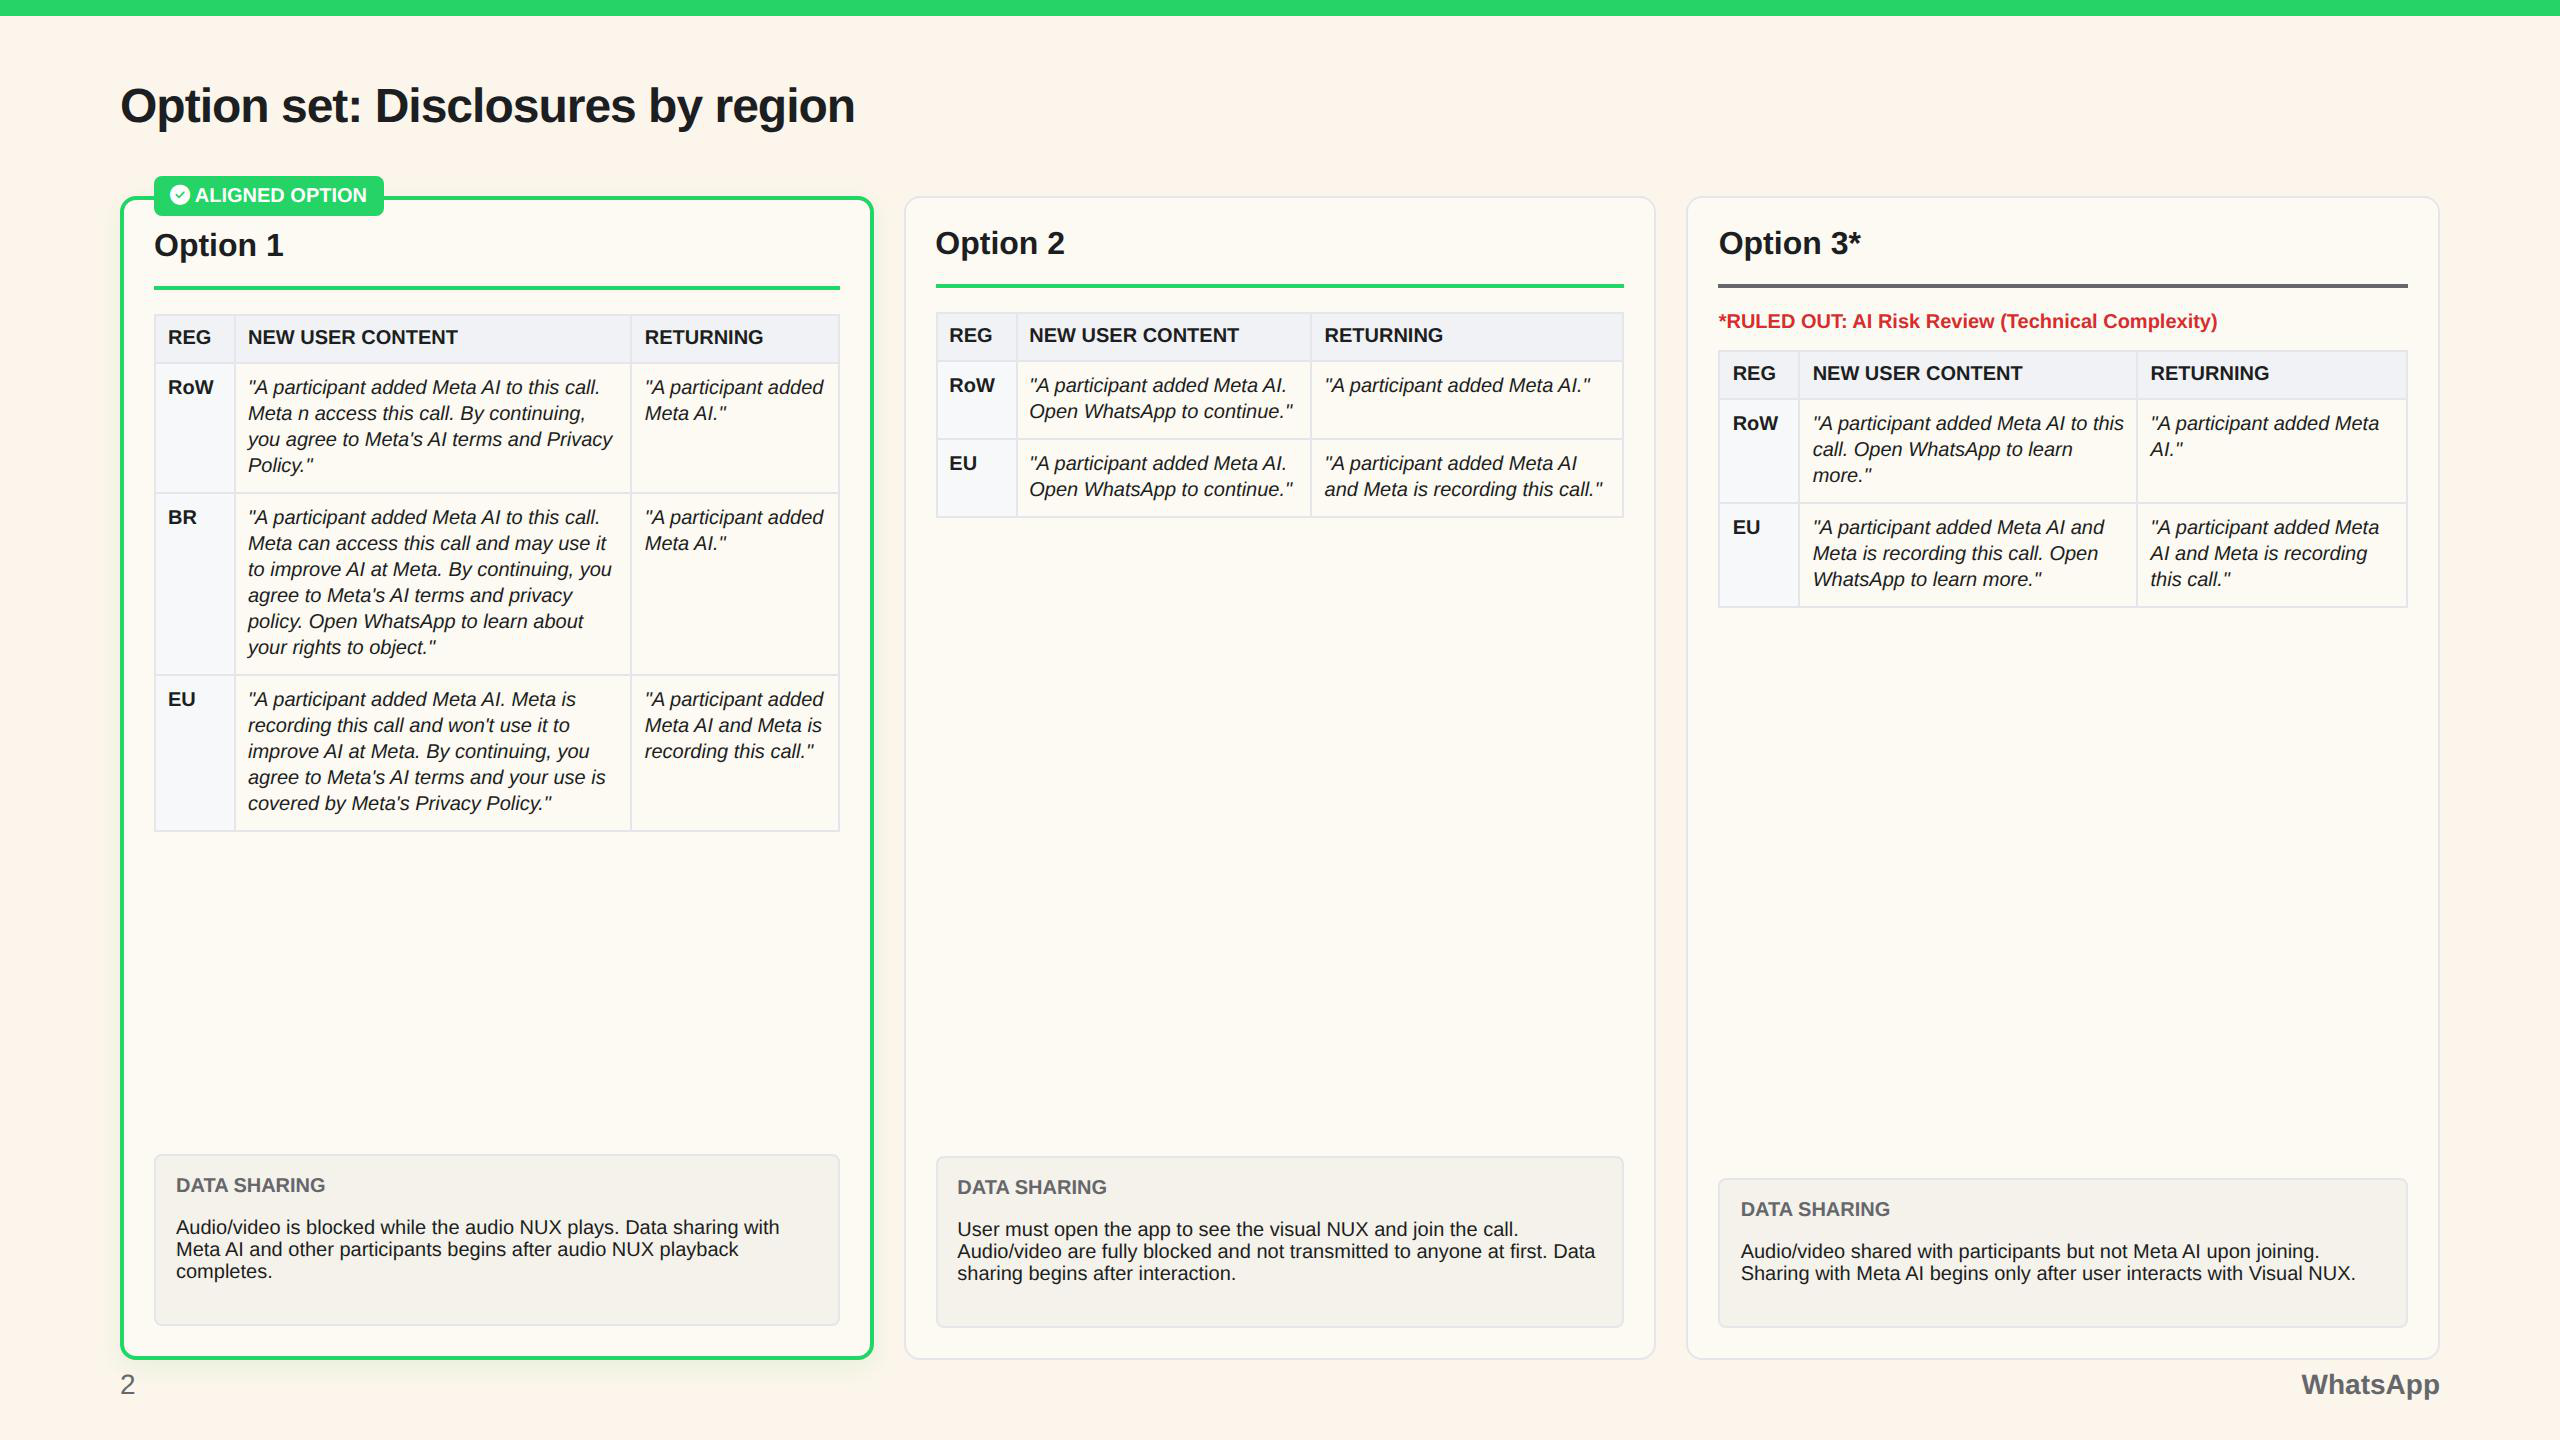Click Option 1 RoW returning cell
This screenshot has height=1440, width=2560.
pos(735,427)
